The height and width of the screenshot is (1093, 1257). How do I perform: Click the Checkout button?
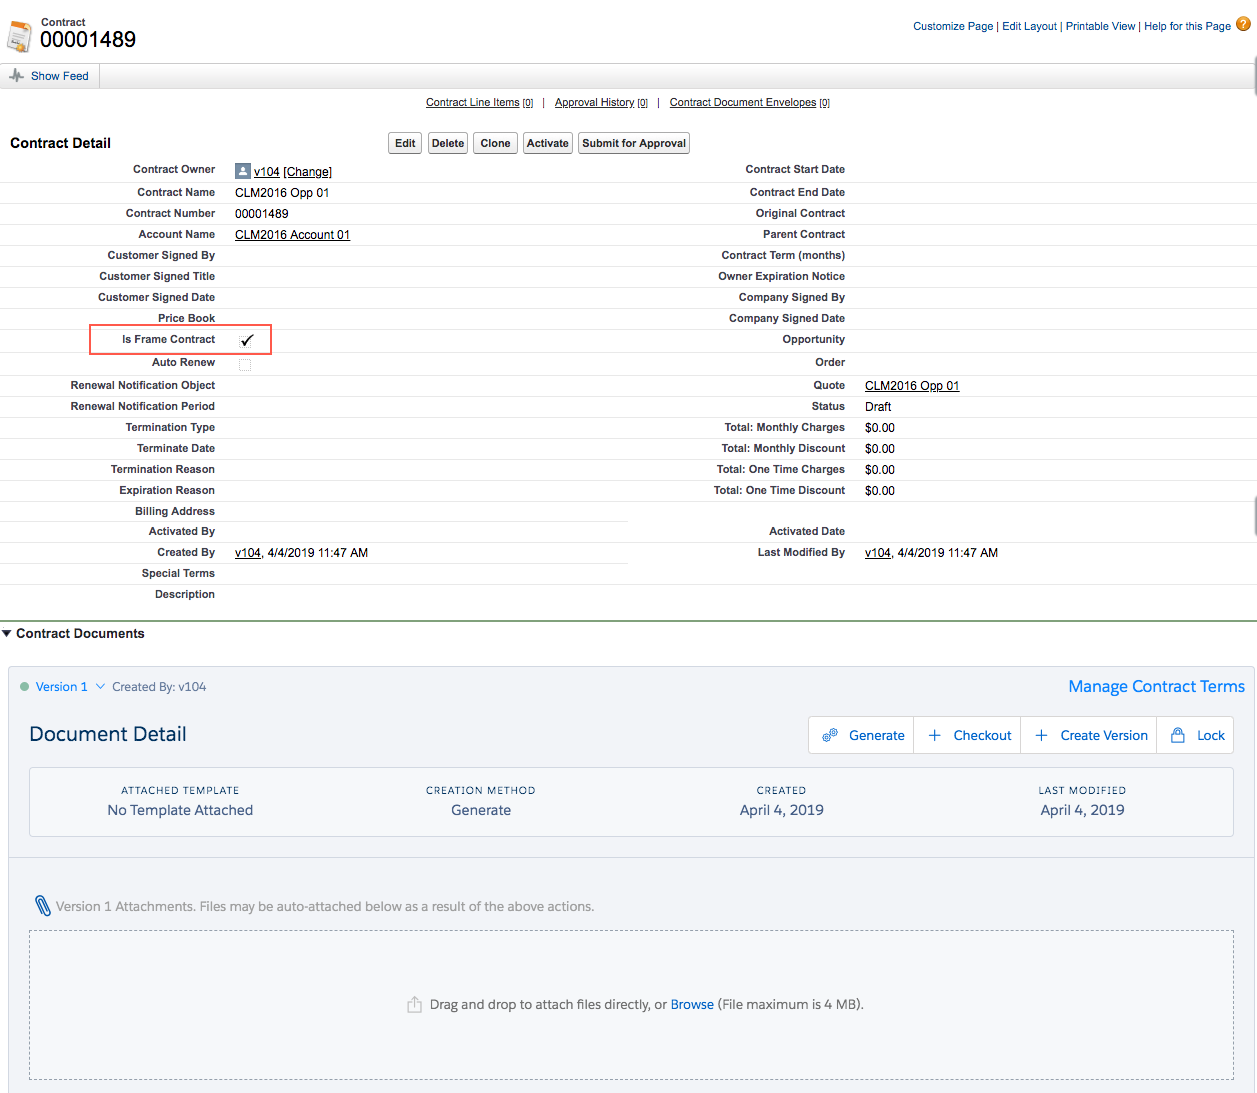[968, 735]
